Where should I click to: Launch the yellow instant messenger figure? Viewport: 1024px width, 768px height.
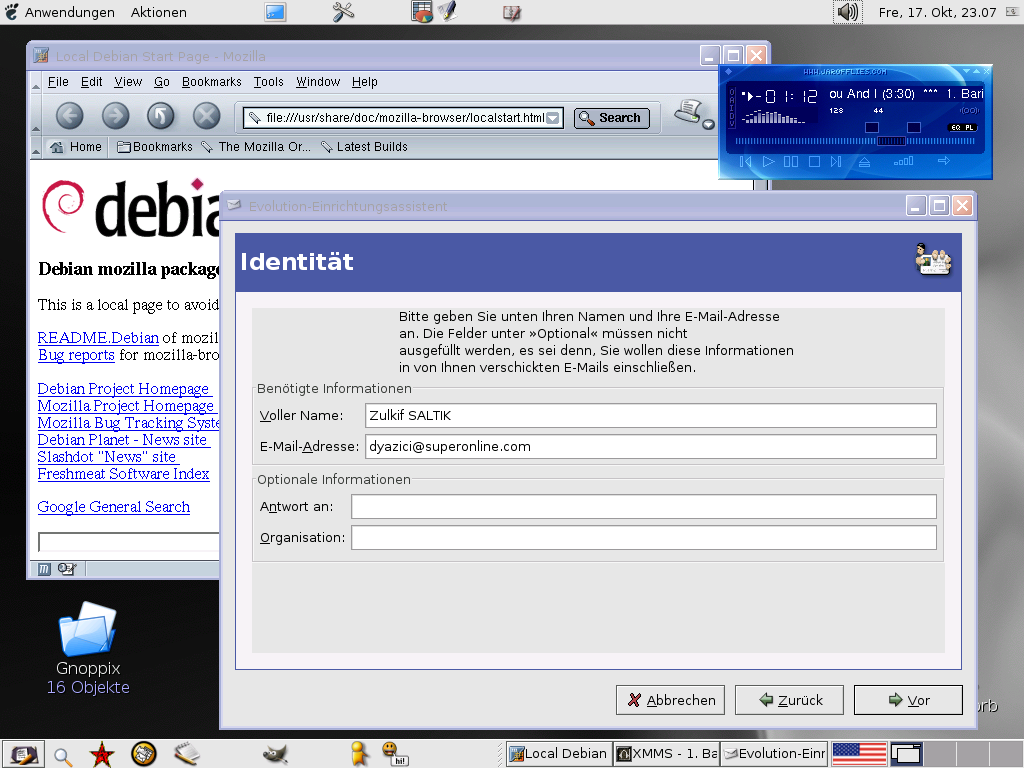359,754
